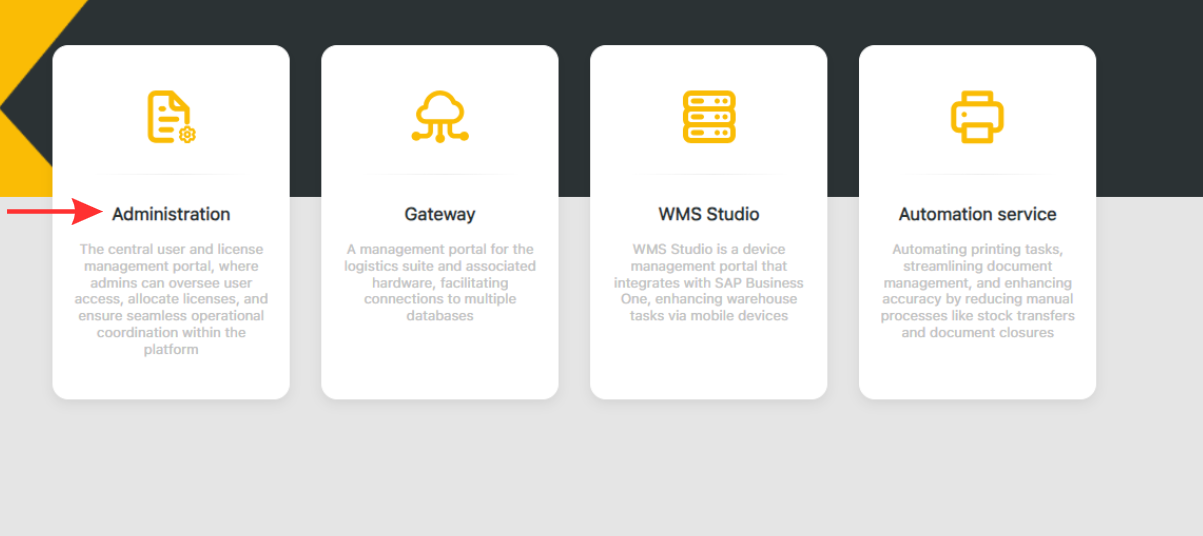Click the WMS Studio description about SAP integration
The image size is (1203, 536).
[x=709, y=282]
